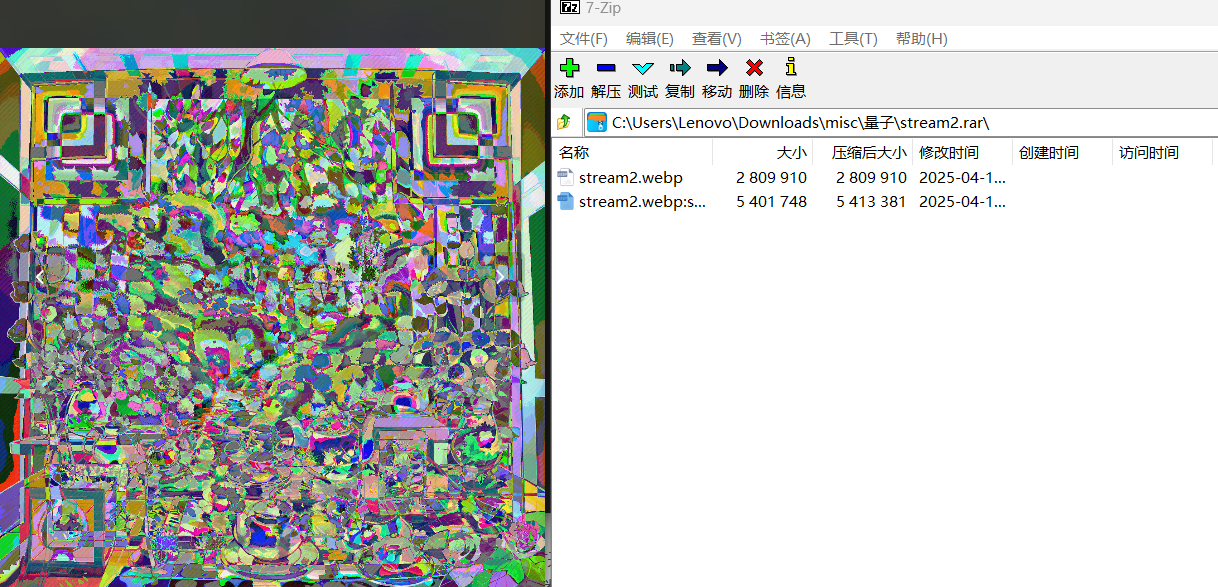Image resolution: width=1218 pixels, height=587 pixels.
Task: Select the stream2.webp:s... file name
Action: tap(643, 202)
